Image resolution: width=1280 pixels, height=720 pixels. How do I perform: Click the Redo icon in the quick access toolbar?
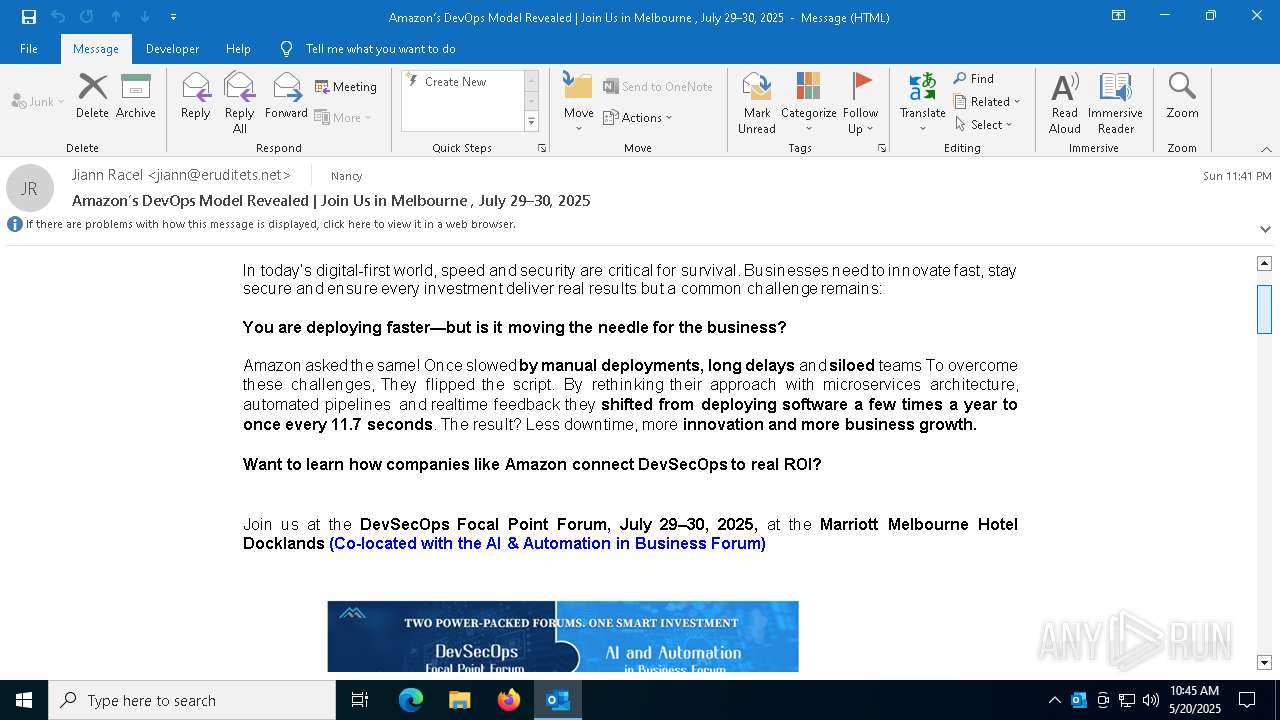pyautogui.click(x=87, y=17)
